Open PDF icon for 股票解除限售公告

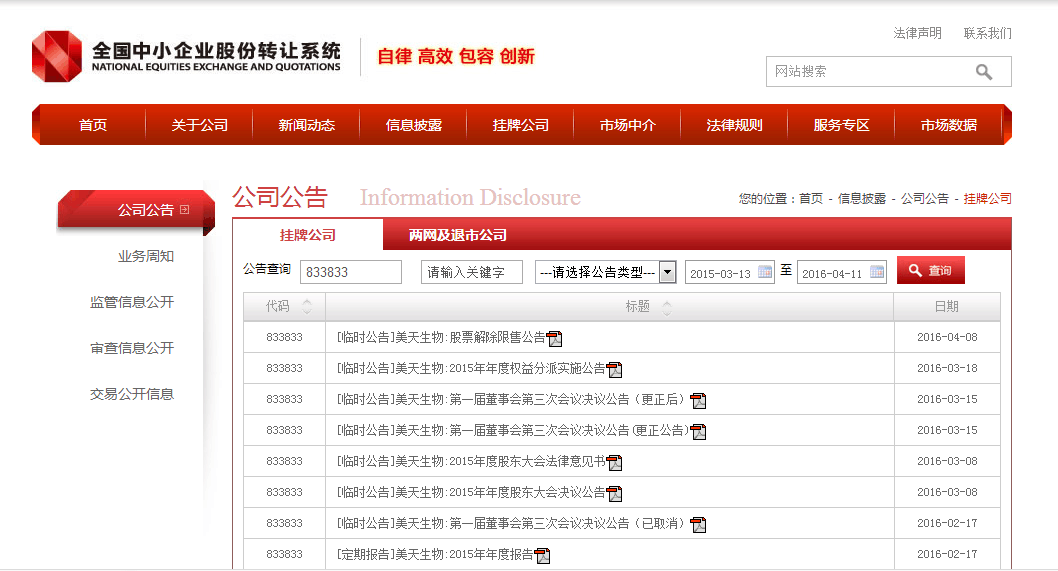[x=554, y=339]
